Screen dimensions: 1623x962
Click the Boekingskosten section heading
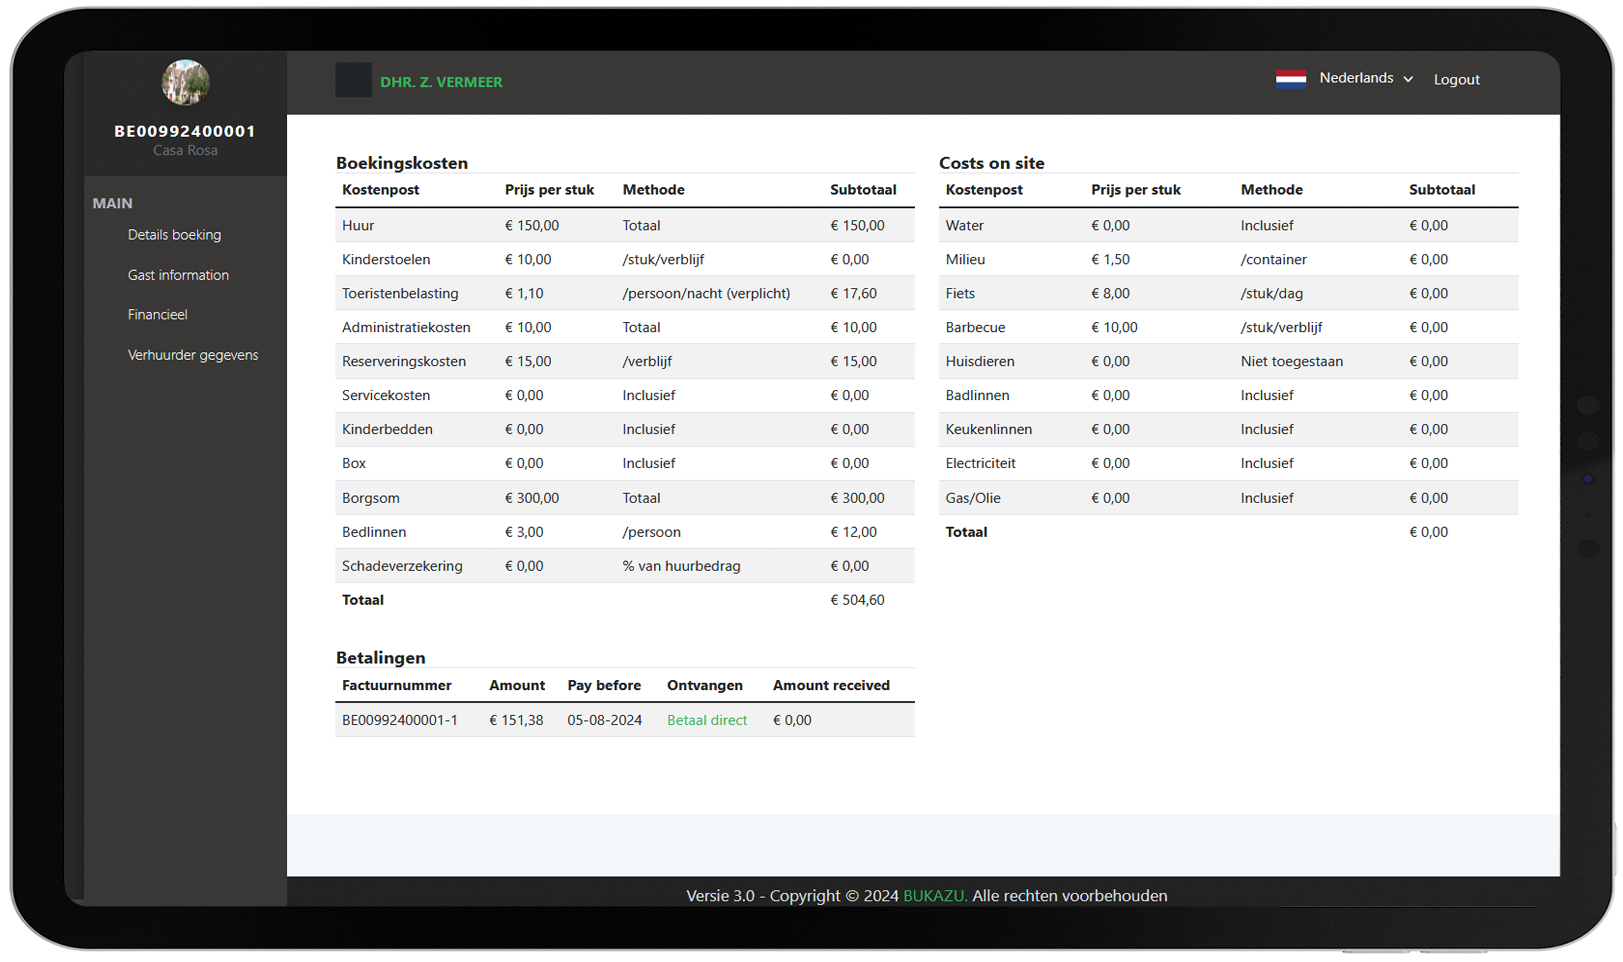point(402,163)
